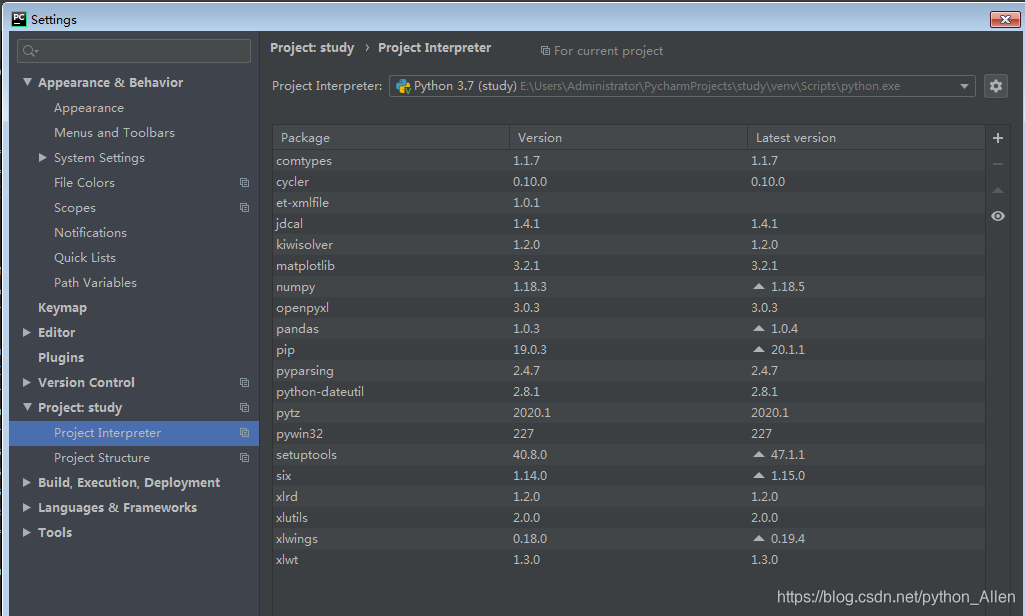Click Project: study breadcrumb
1025x616 pixels.
point(312,48)
